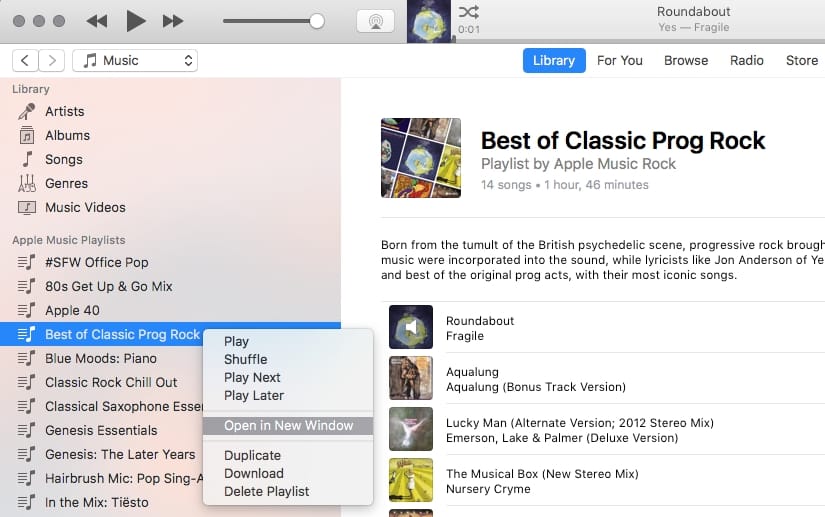Click the Play button in playback controls
The width and height of the screenshot is (825, 517).
coord(136,20)
